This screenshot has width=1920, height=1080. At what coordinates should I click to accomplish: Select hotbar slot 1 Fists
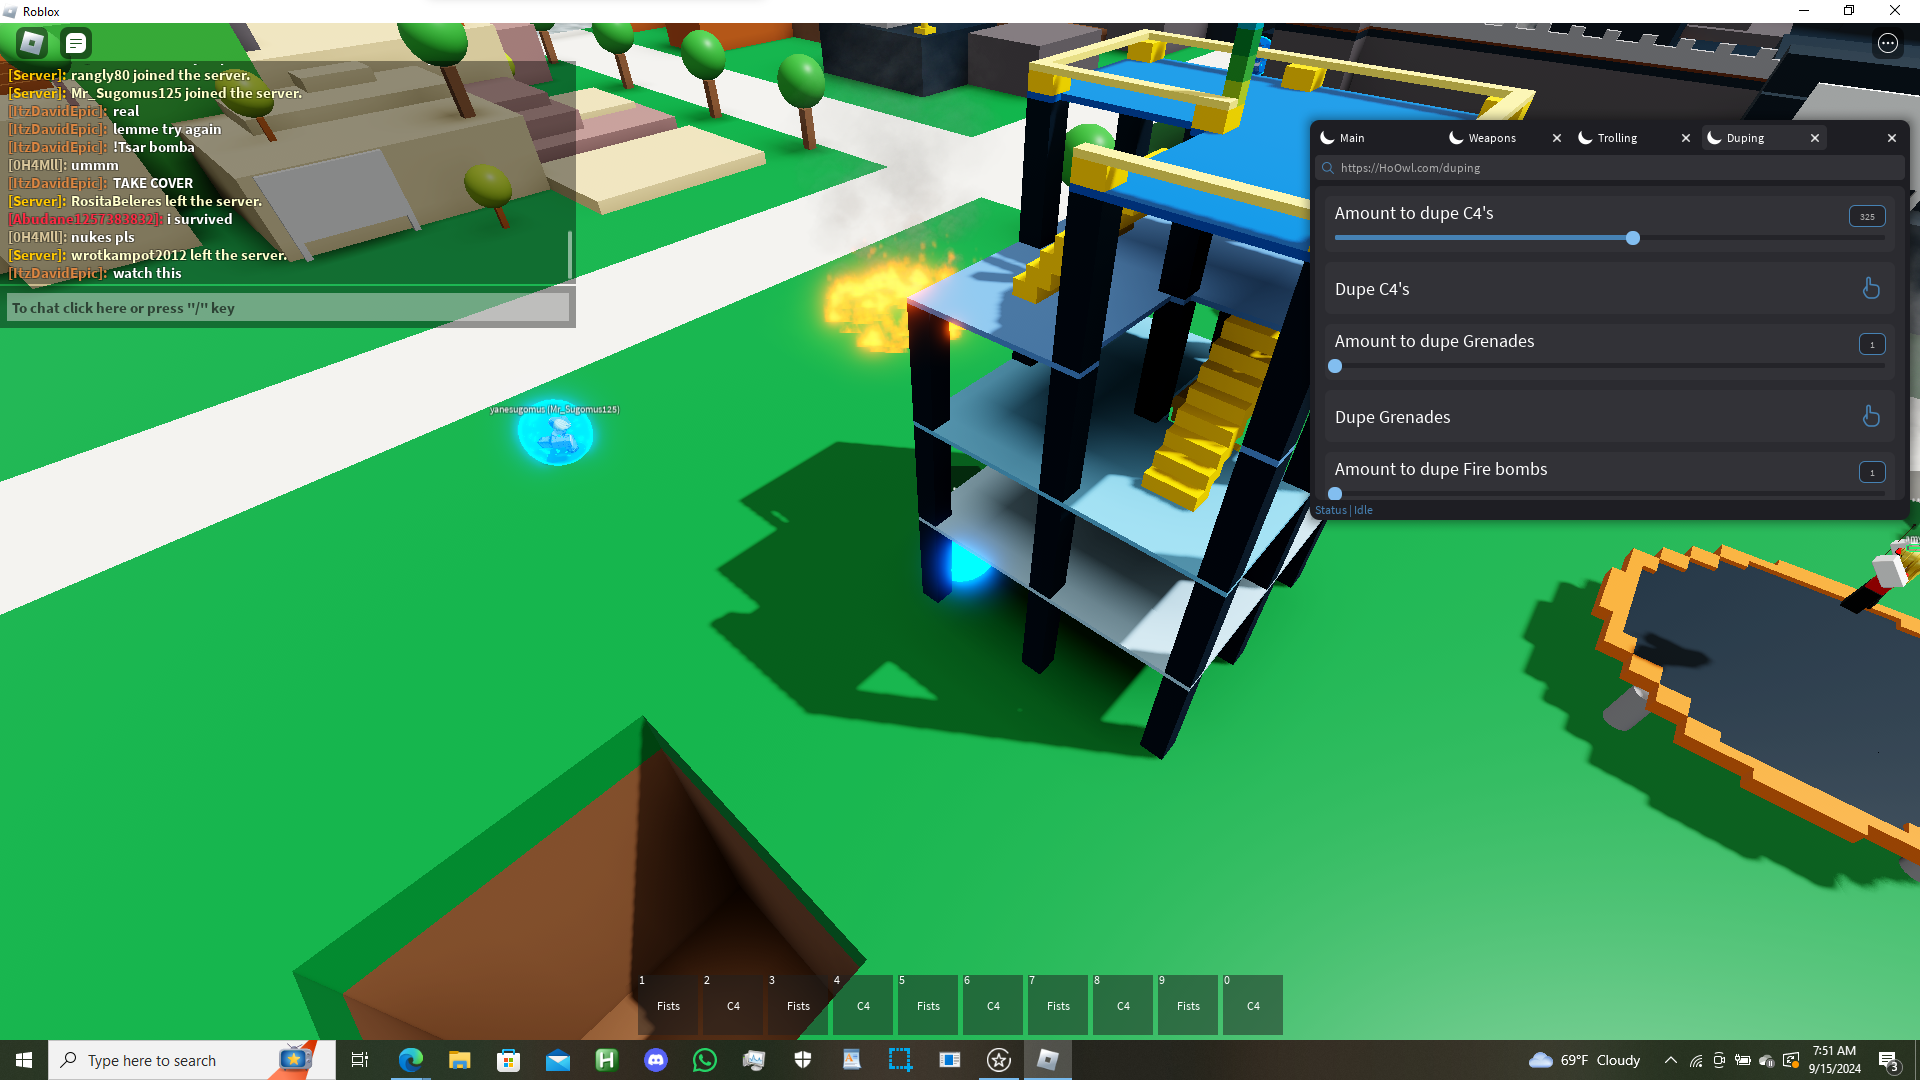click(x=668, y=1005)
